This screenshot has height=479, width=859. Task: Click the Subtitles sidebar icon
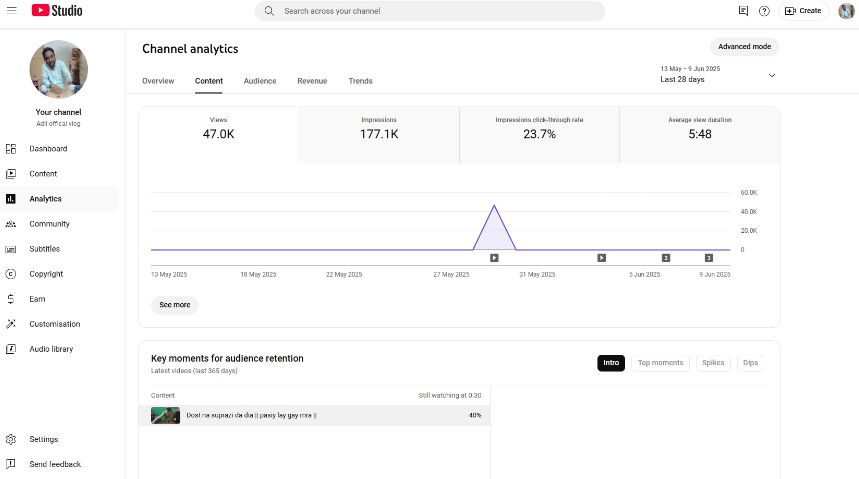coord(11,249)
